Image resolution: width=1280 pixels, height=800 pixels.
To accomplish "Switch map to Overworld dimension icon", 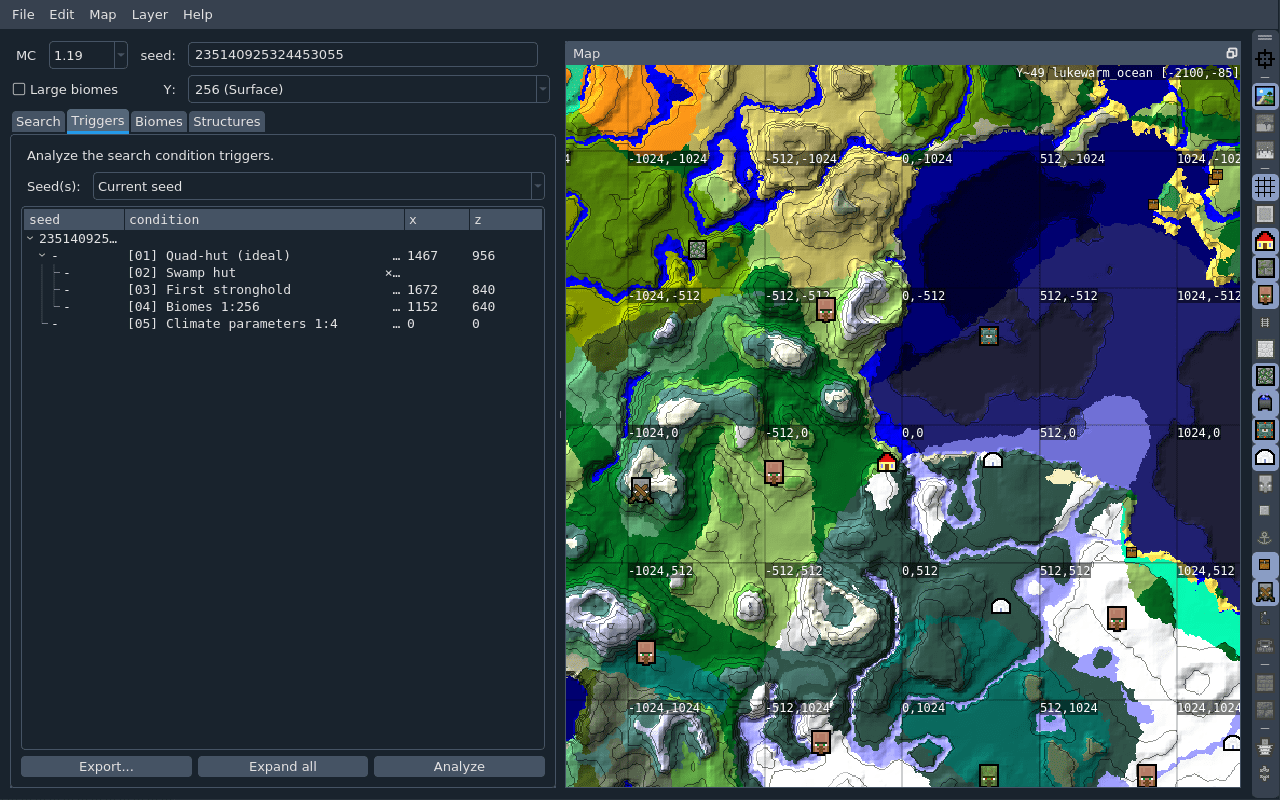I will tap(1264, 97).
